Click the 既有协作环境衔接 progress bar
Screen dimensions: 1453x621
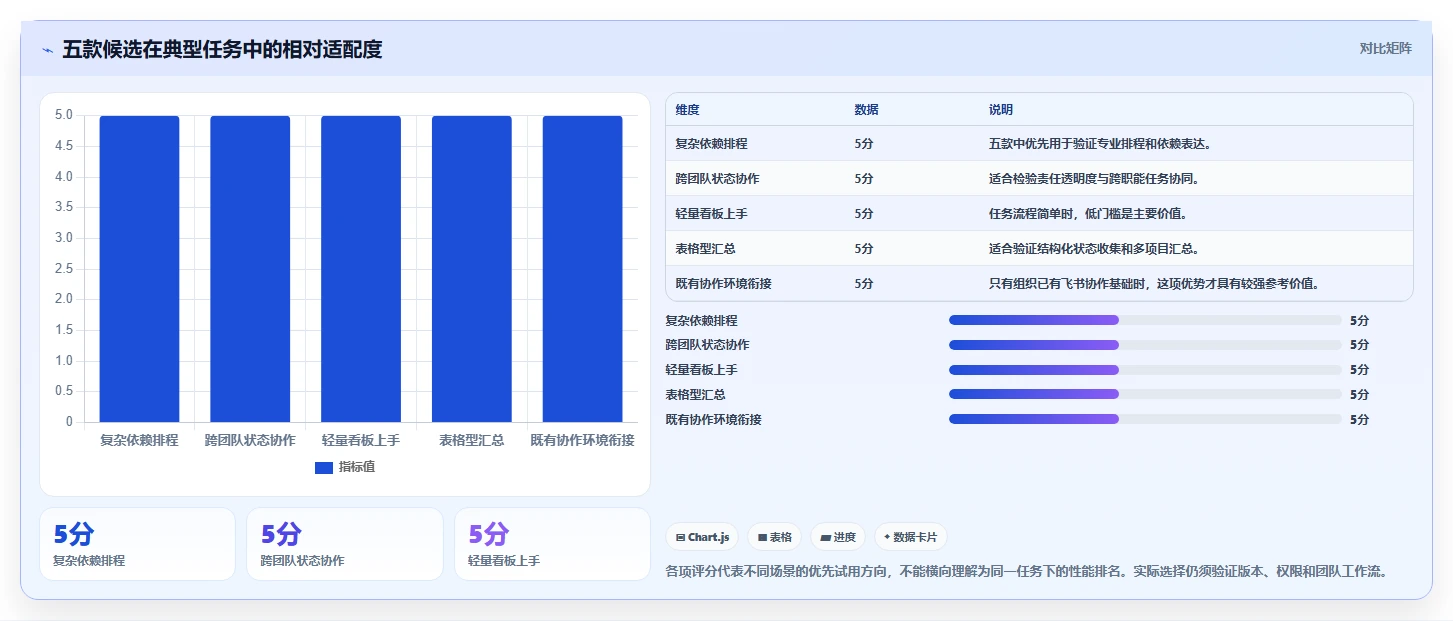click(1145, 419)
